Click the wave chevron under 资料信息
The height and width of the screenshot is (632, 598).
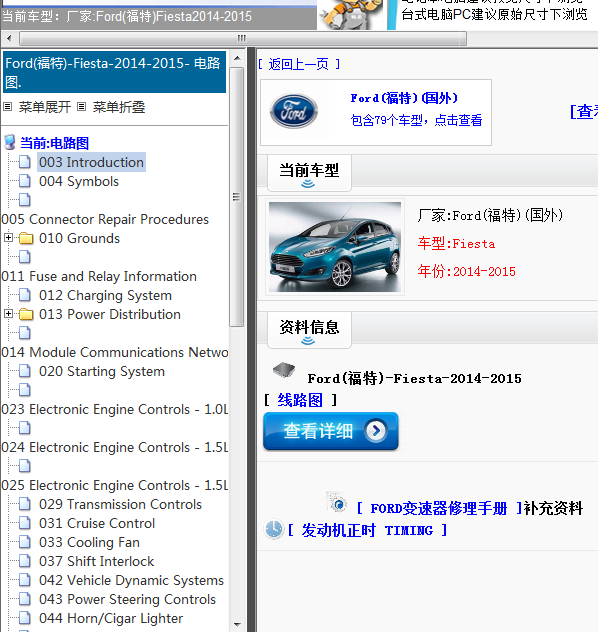point(308,341)
